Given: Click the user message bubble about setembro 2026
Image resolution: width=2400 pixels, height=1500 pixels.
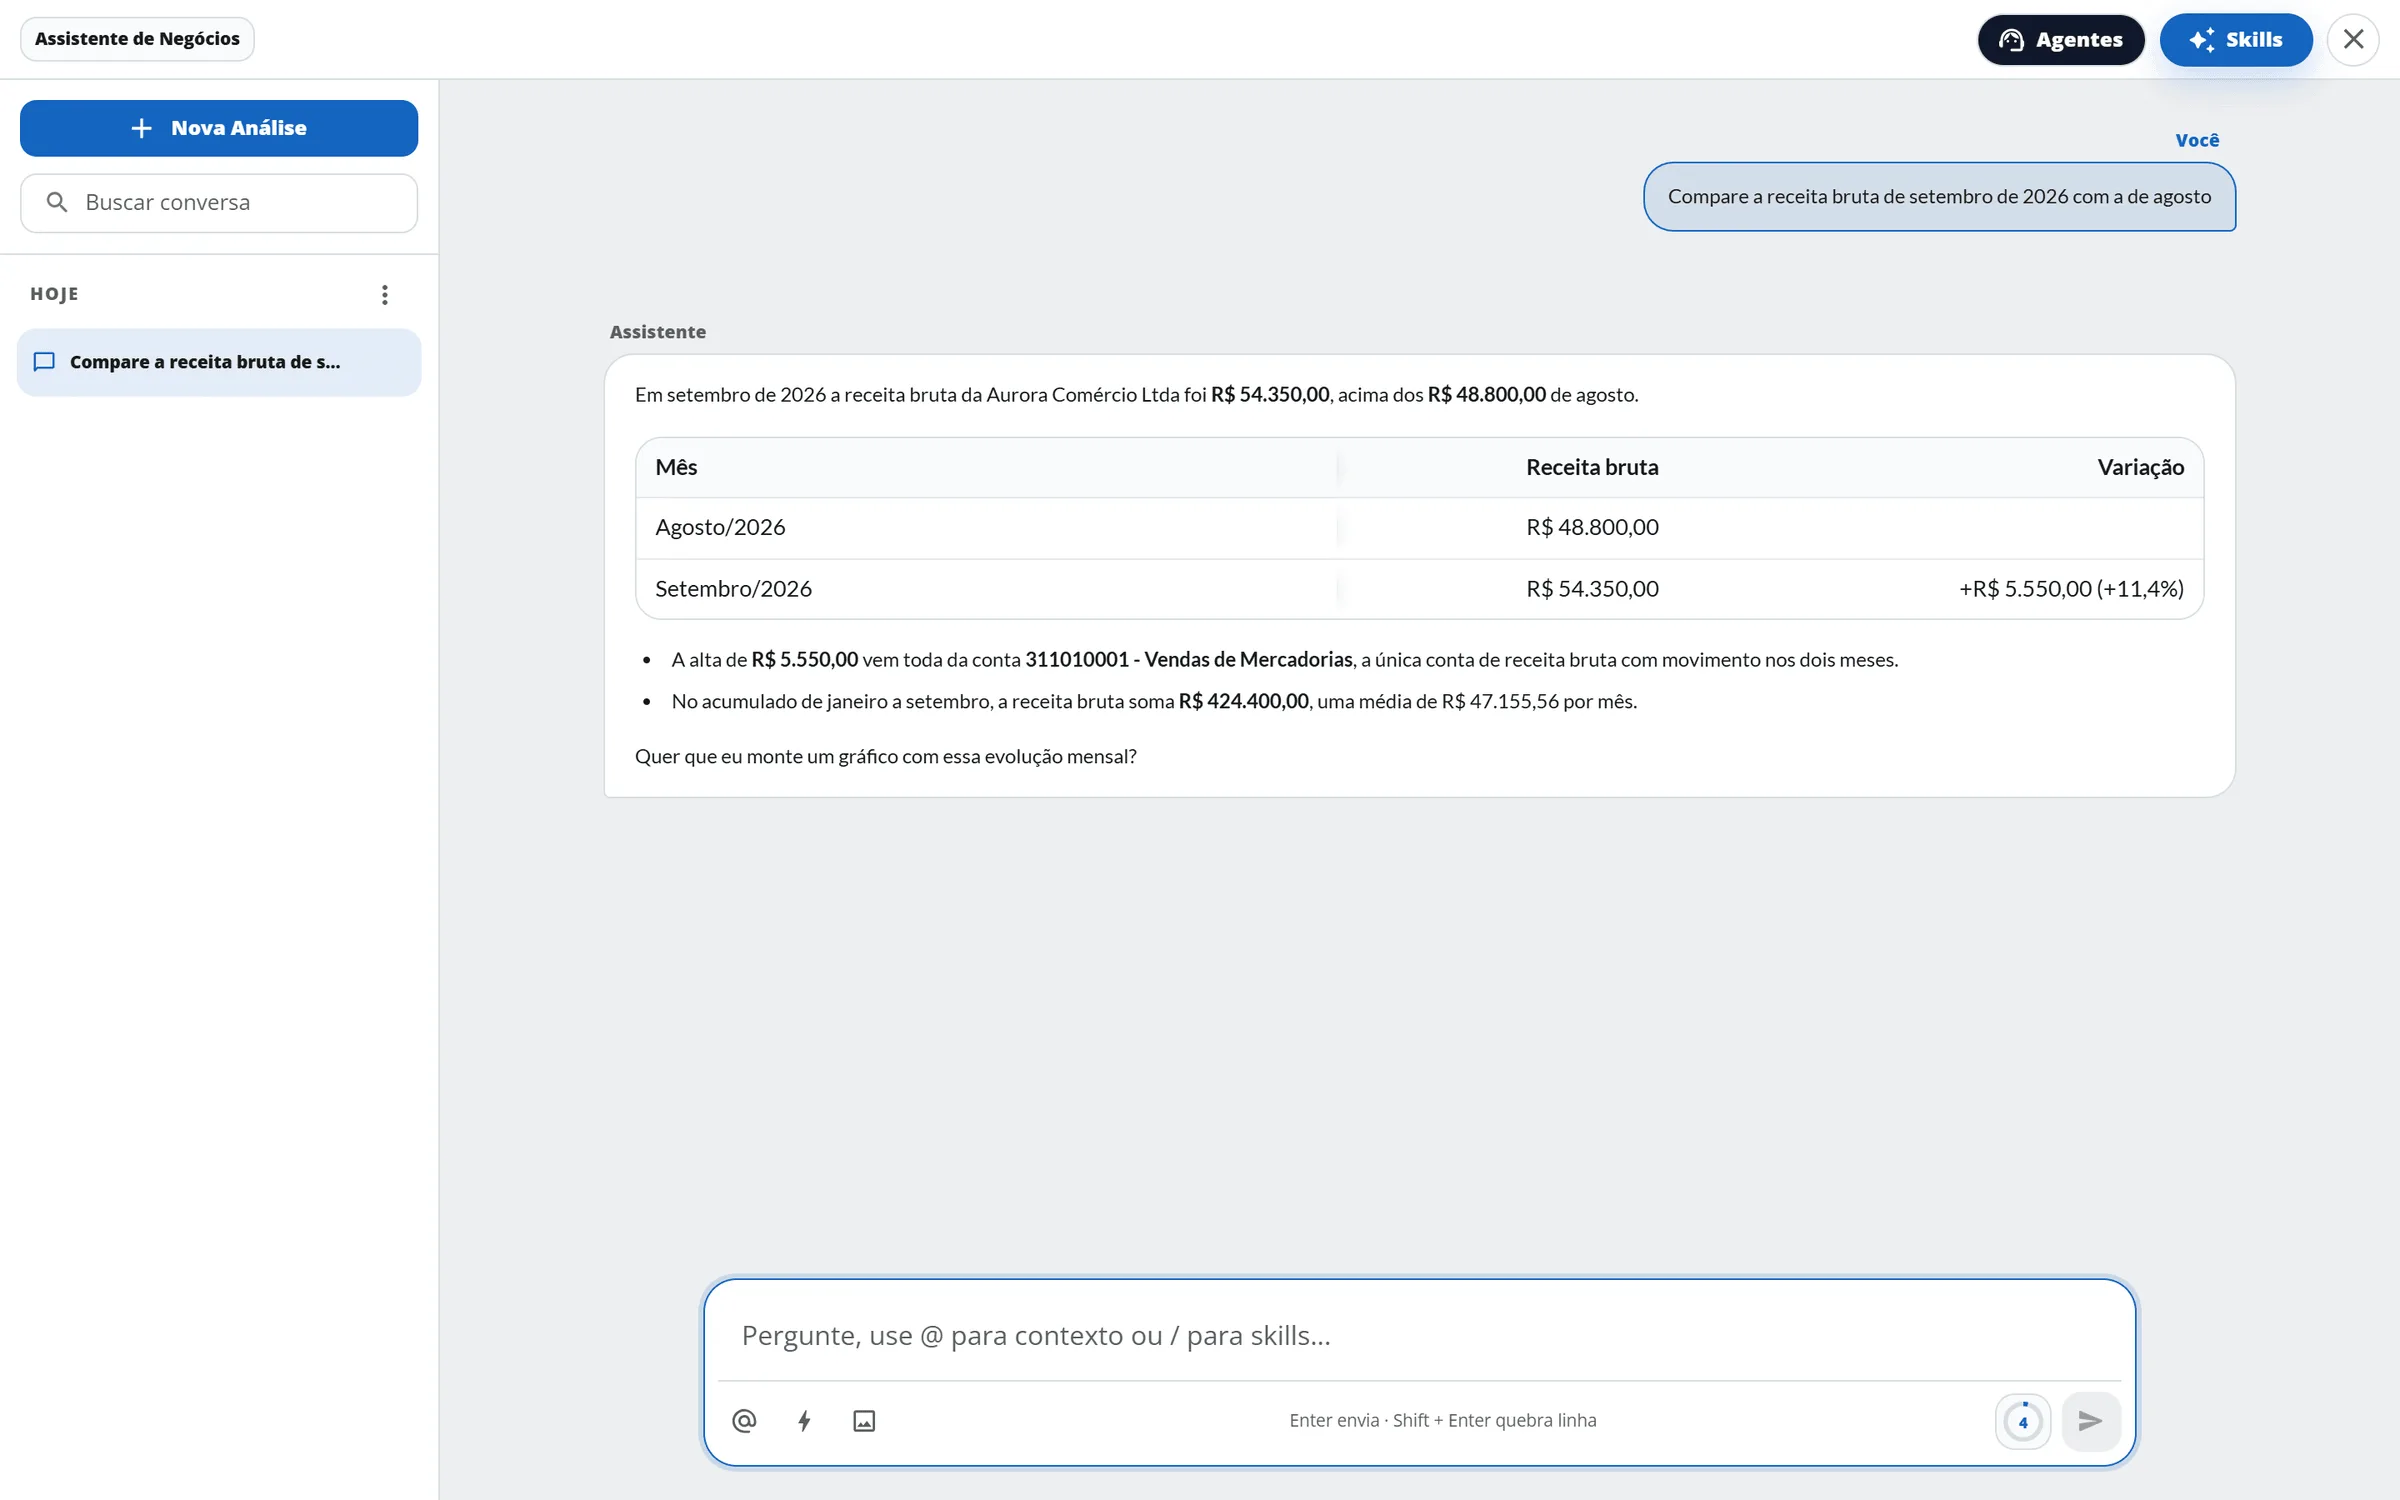Looking at the screenshot, I should 1939,197.
